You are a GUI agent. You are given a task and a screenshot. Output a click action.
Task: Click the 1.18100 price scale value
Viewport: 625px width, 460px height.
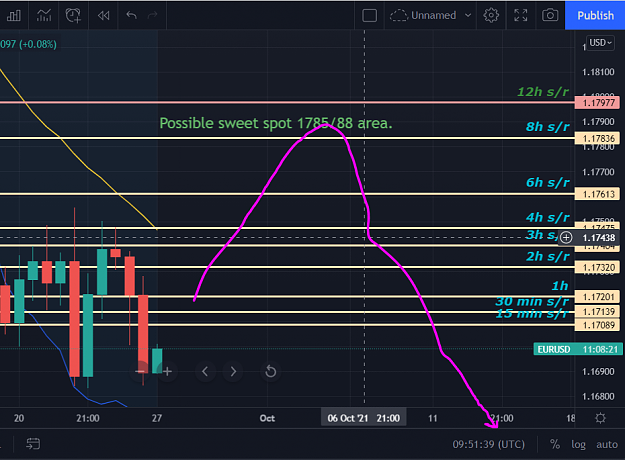coord(598,72)
